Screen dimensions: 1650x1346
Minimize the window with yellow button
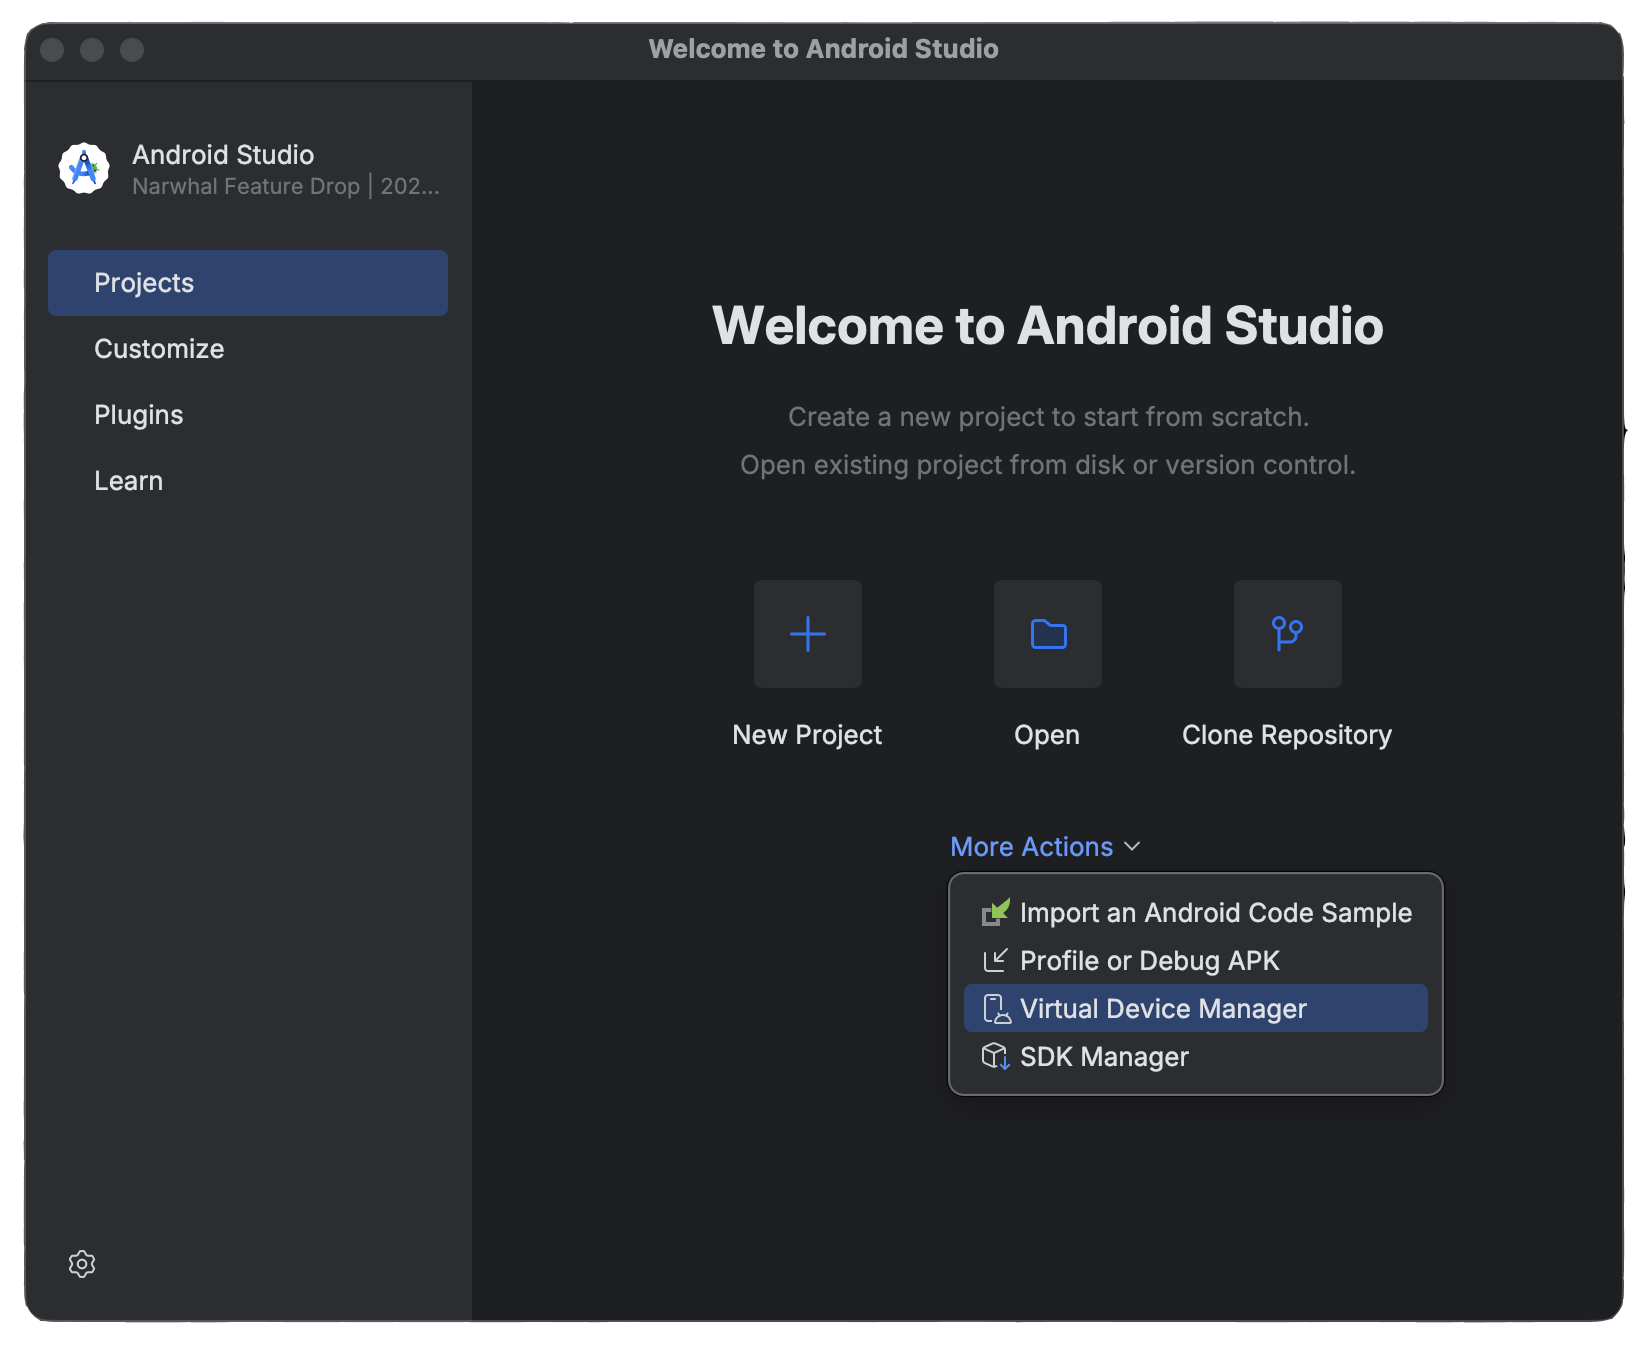point(92,49)
